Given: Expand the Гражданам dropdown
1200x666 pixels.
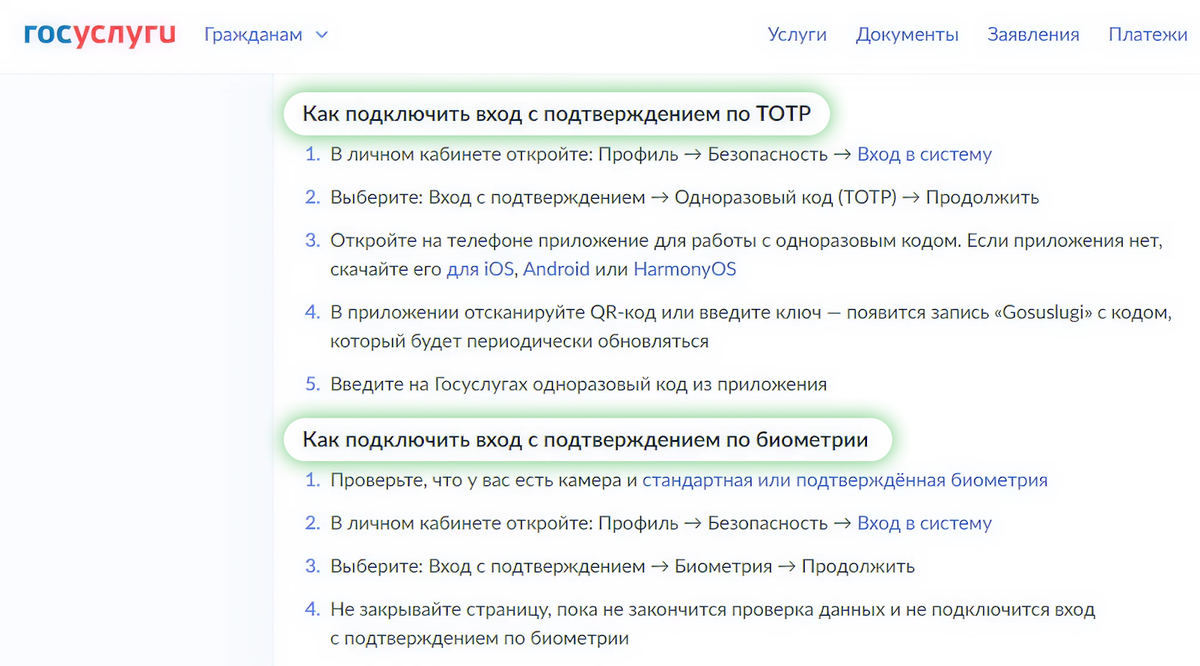Looking at the screenshot, I should (266, 35).
